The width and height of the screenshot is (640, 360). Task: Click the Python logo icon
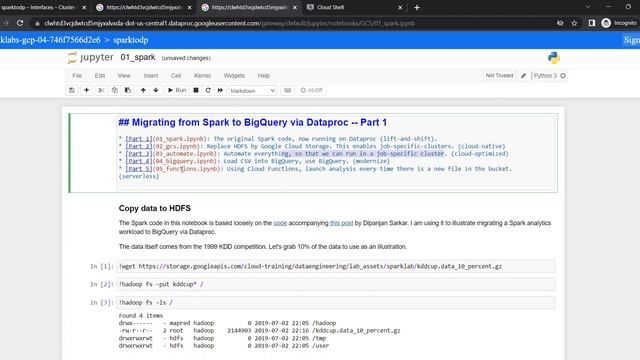coord(554,58)
